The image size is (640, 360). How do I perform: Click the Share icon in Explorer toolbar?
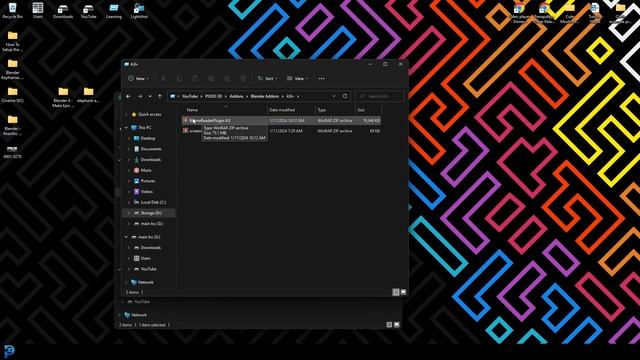[227, 78]
